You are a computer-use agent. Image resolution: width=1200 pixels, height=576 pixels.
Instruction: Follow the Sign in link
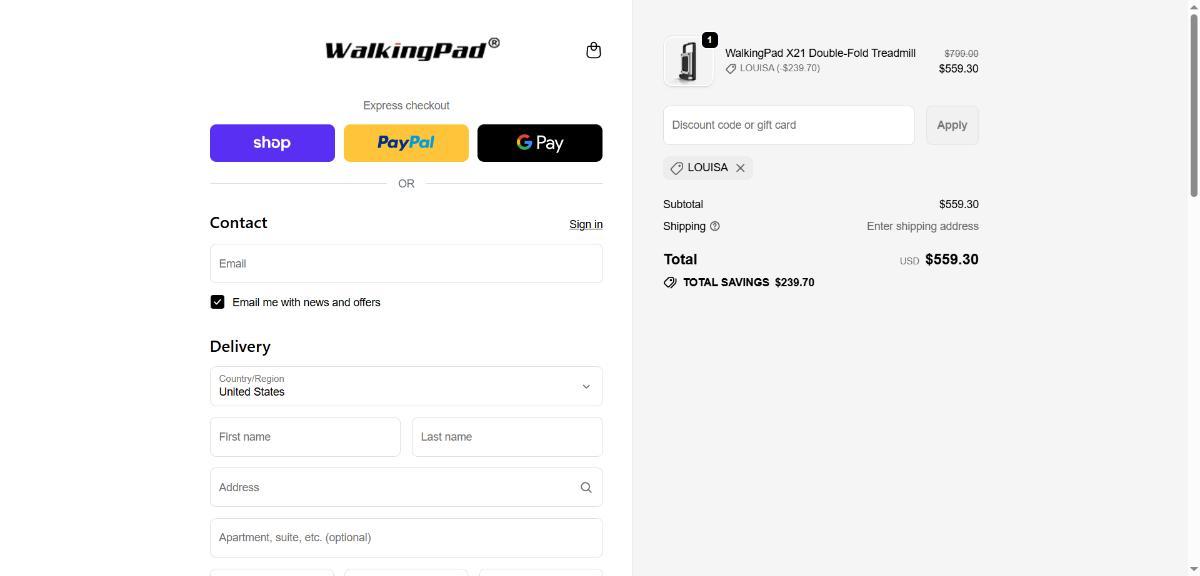click(586, 224)
